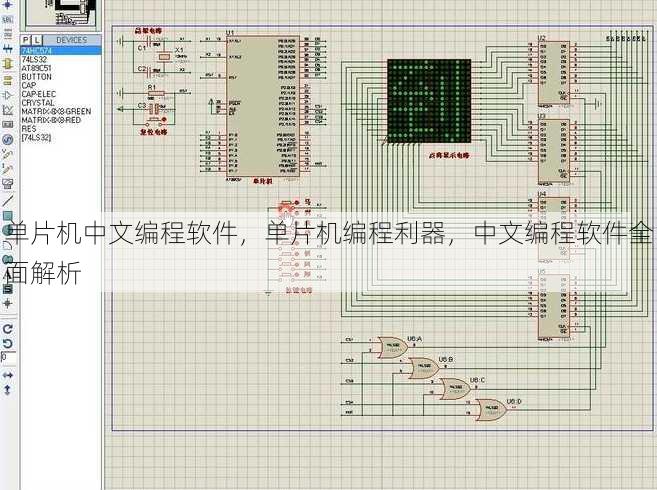657x490 pixels.
Task: Select the 2D Line drawing tool
Action: 7,201
